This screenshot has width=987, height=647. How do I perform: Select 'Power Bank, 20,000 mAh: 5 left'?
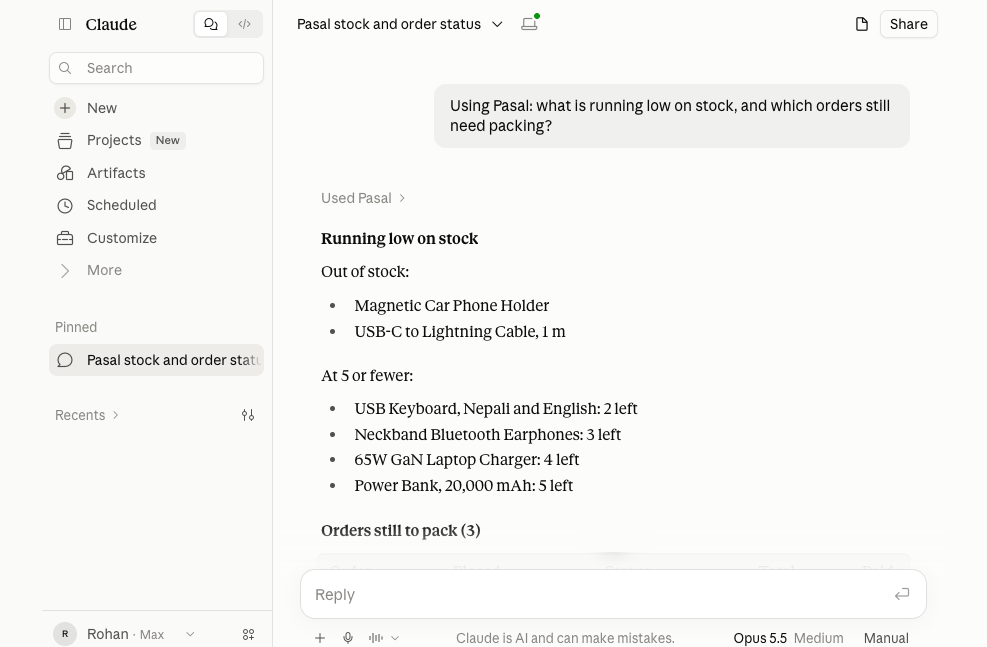pos(463,486)
